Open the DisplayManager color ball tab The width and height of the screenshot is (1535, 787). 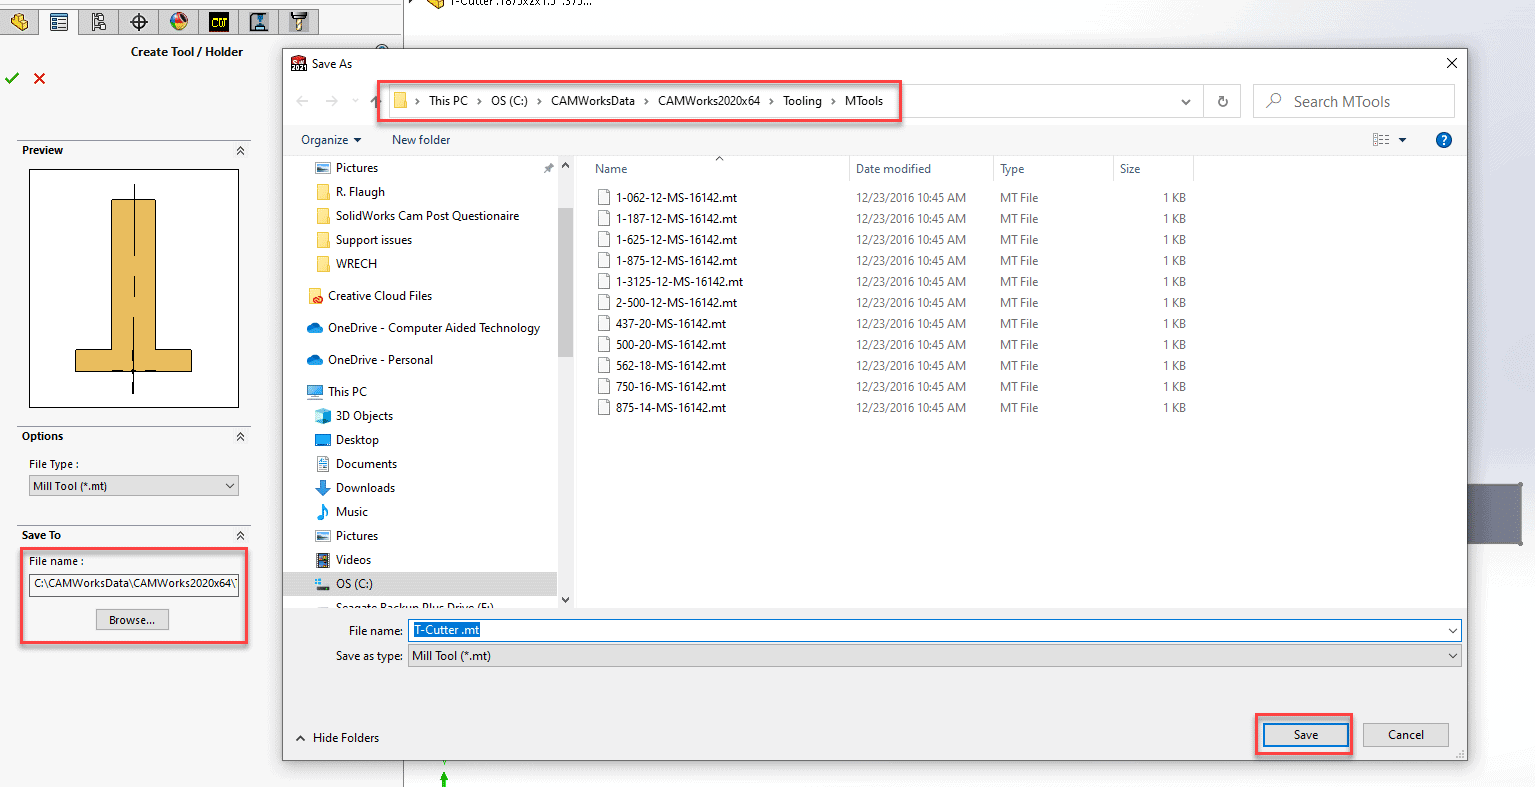tap(179, 22)
